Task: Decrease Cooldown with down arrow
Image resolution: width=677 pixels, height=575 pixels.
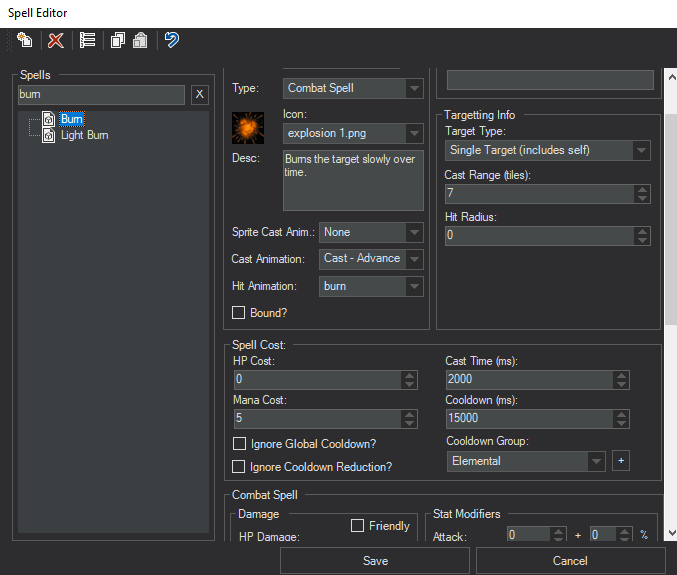Action: pyautogui.click(x=621, y=423)
